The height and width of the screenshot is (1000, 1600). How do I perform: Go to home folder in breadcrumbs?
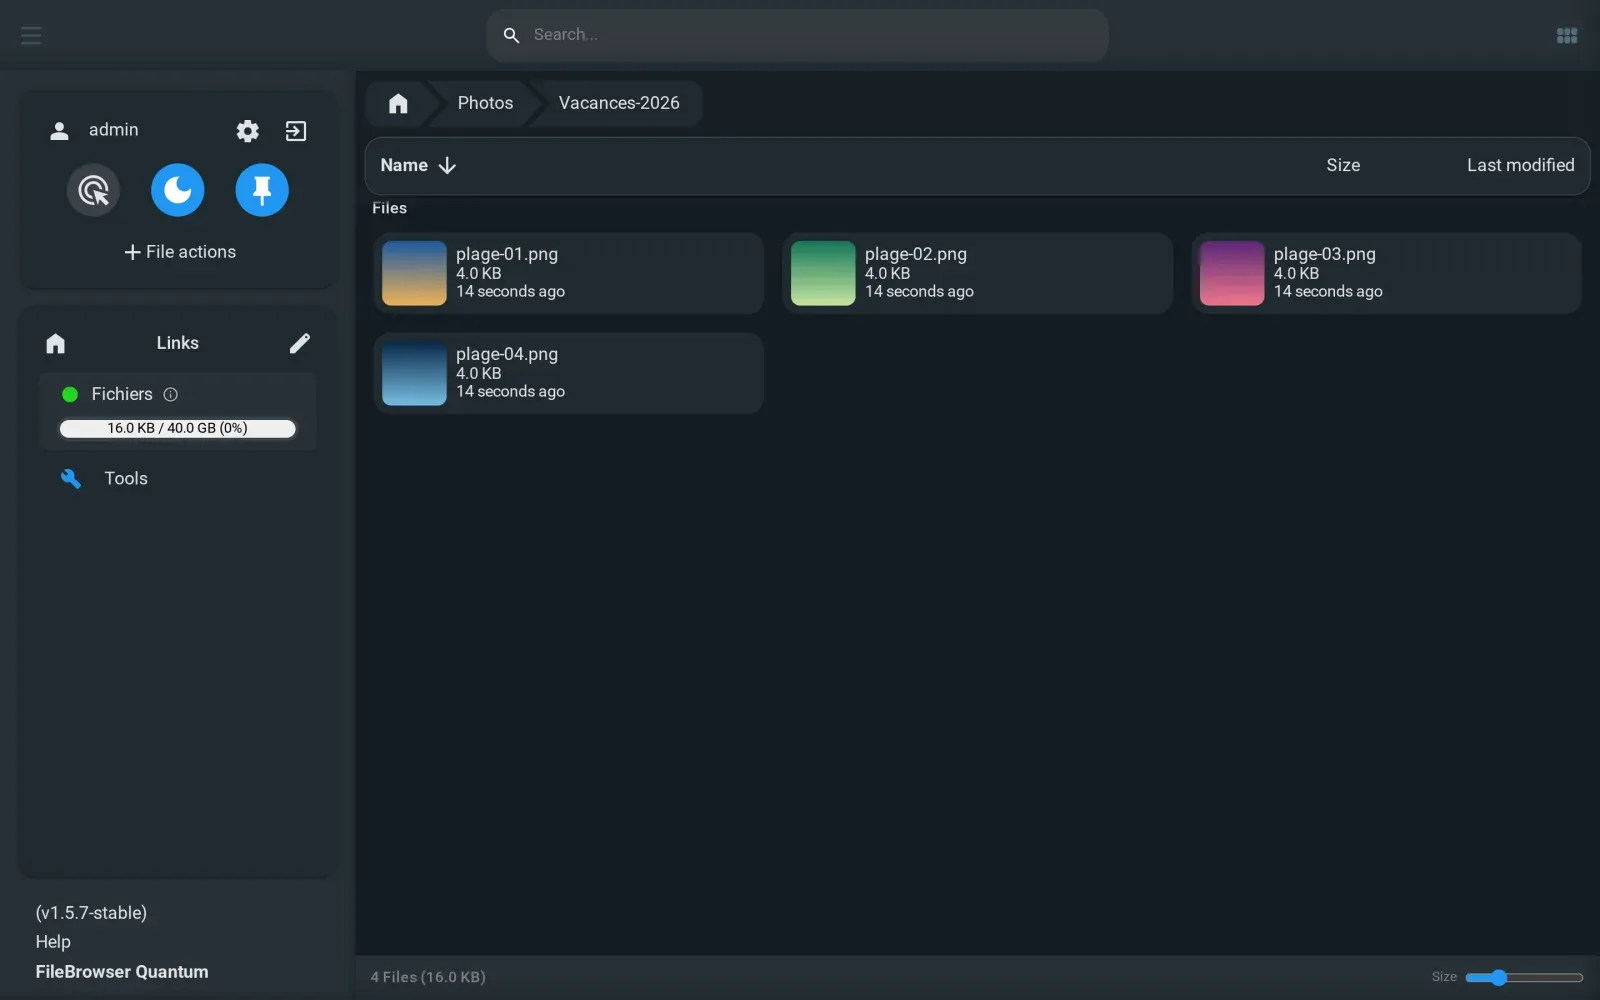click(x=398, y=103)
